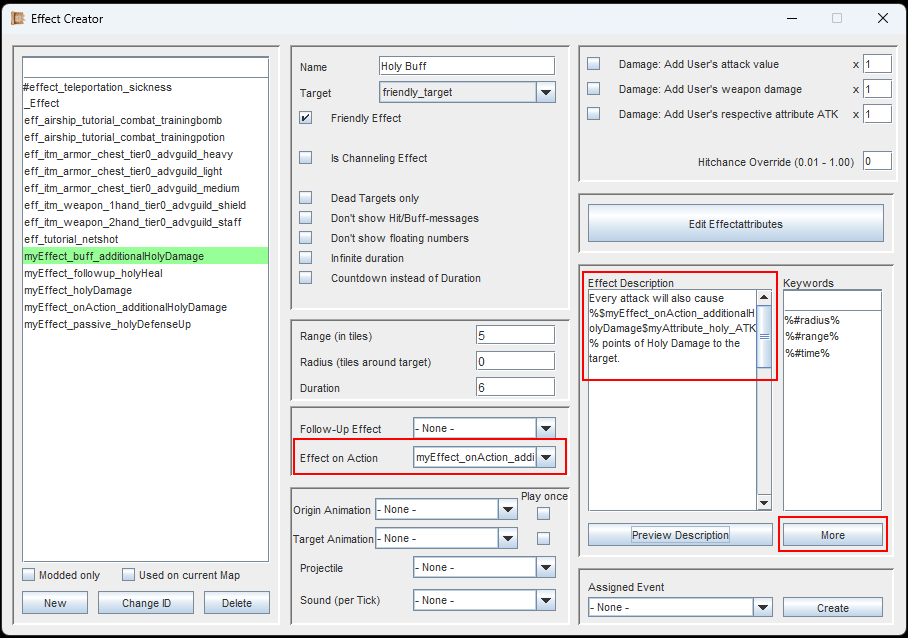Screen dimensions: 908x638
Task: Select myEffect_holyDamage in the effect list
Action: [78, 290]
